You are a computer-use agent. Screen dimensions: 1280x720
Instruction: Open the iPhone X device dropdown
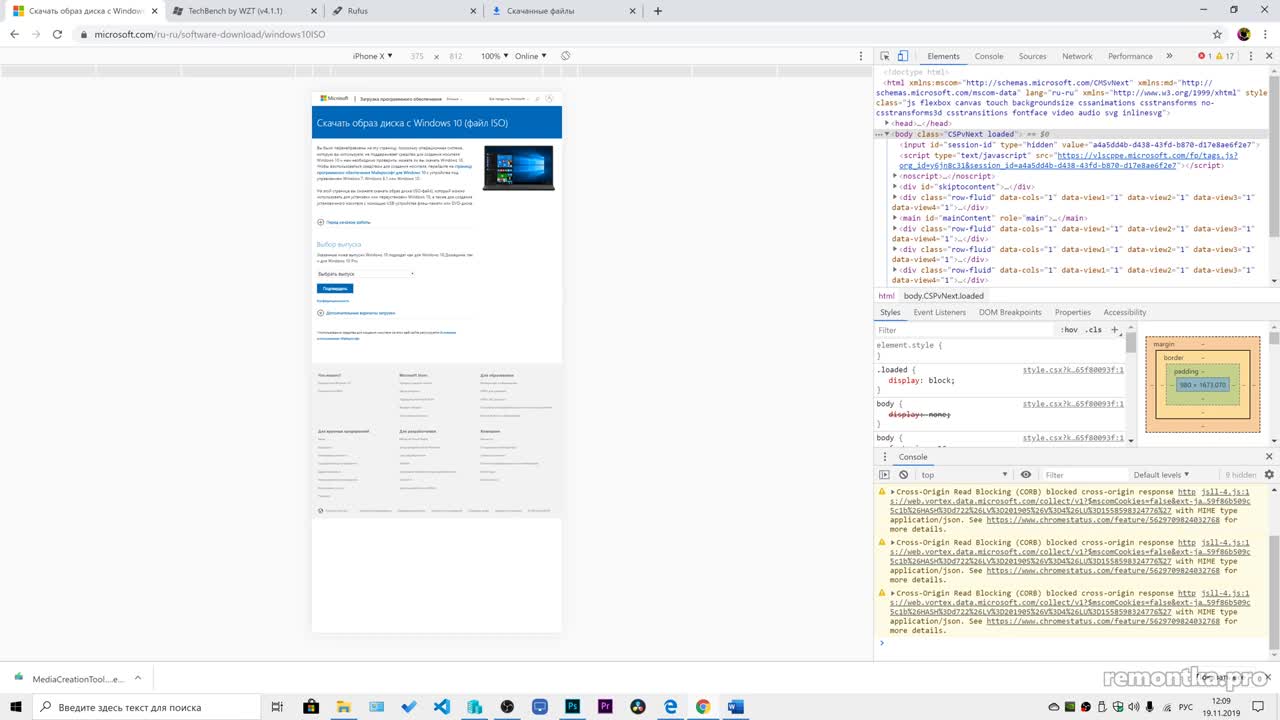click(x=372, y=56)
